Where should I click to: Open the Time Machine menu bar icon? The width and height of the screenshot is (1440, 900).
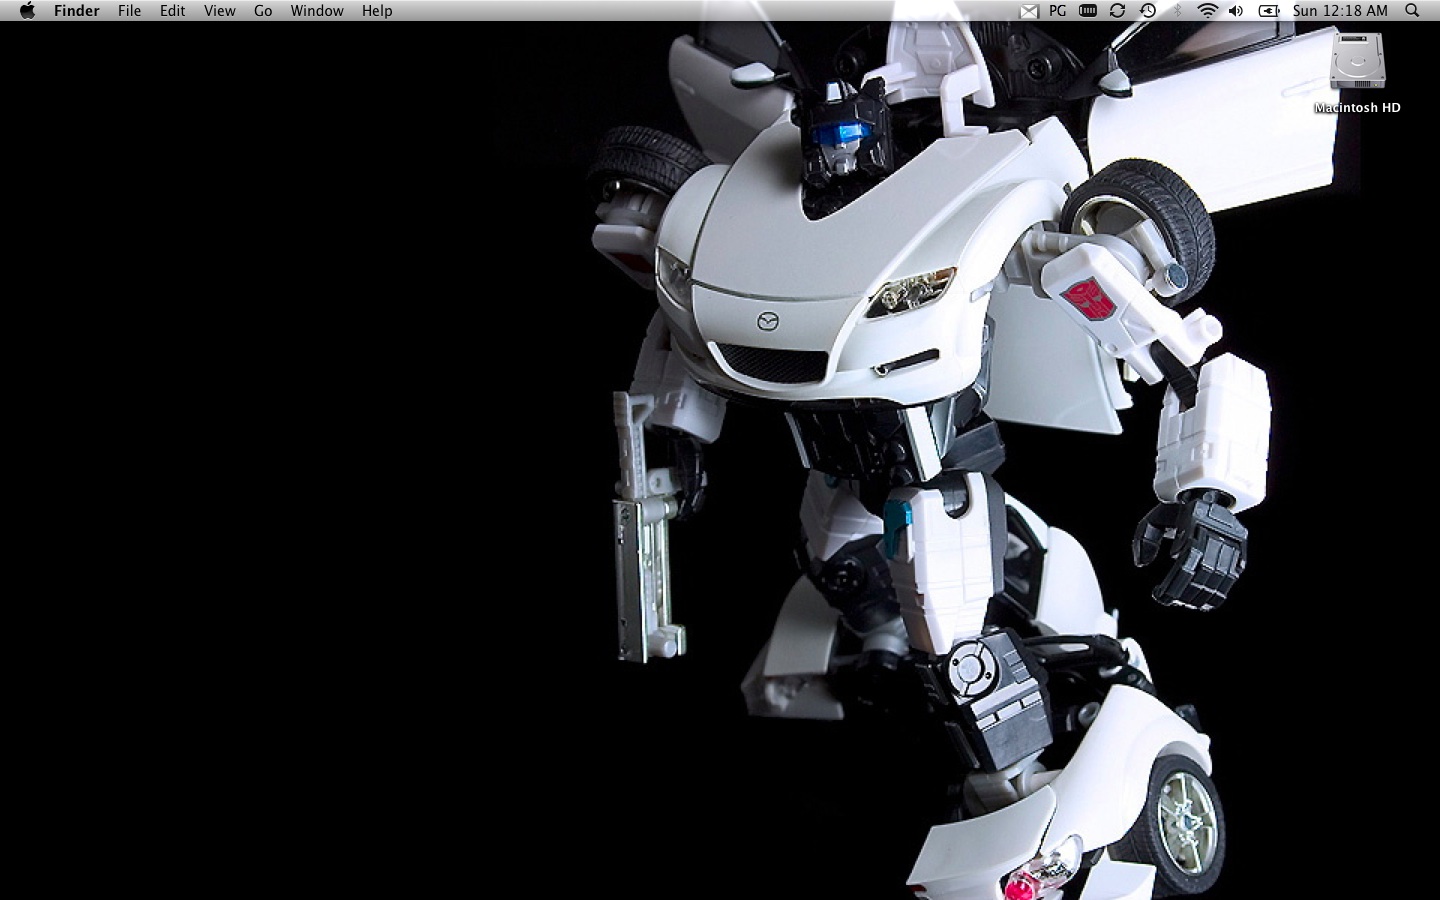pos(1148,11)
